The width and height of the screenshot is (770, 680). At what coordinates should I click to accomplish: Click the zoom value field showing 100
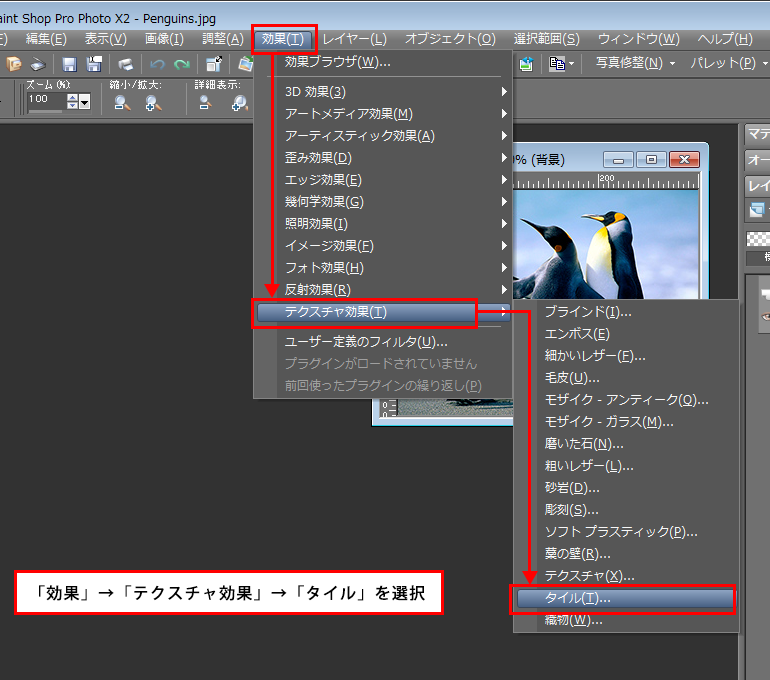[47, 100]
